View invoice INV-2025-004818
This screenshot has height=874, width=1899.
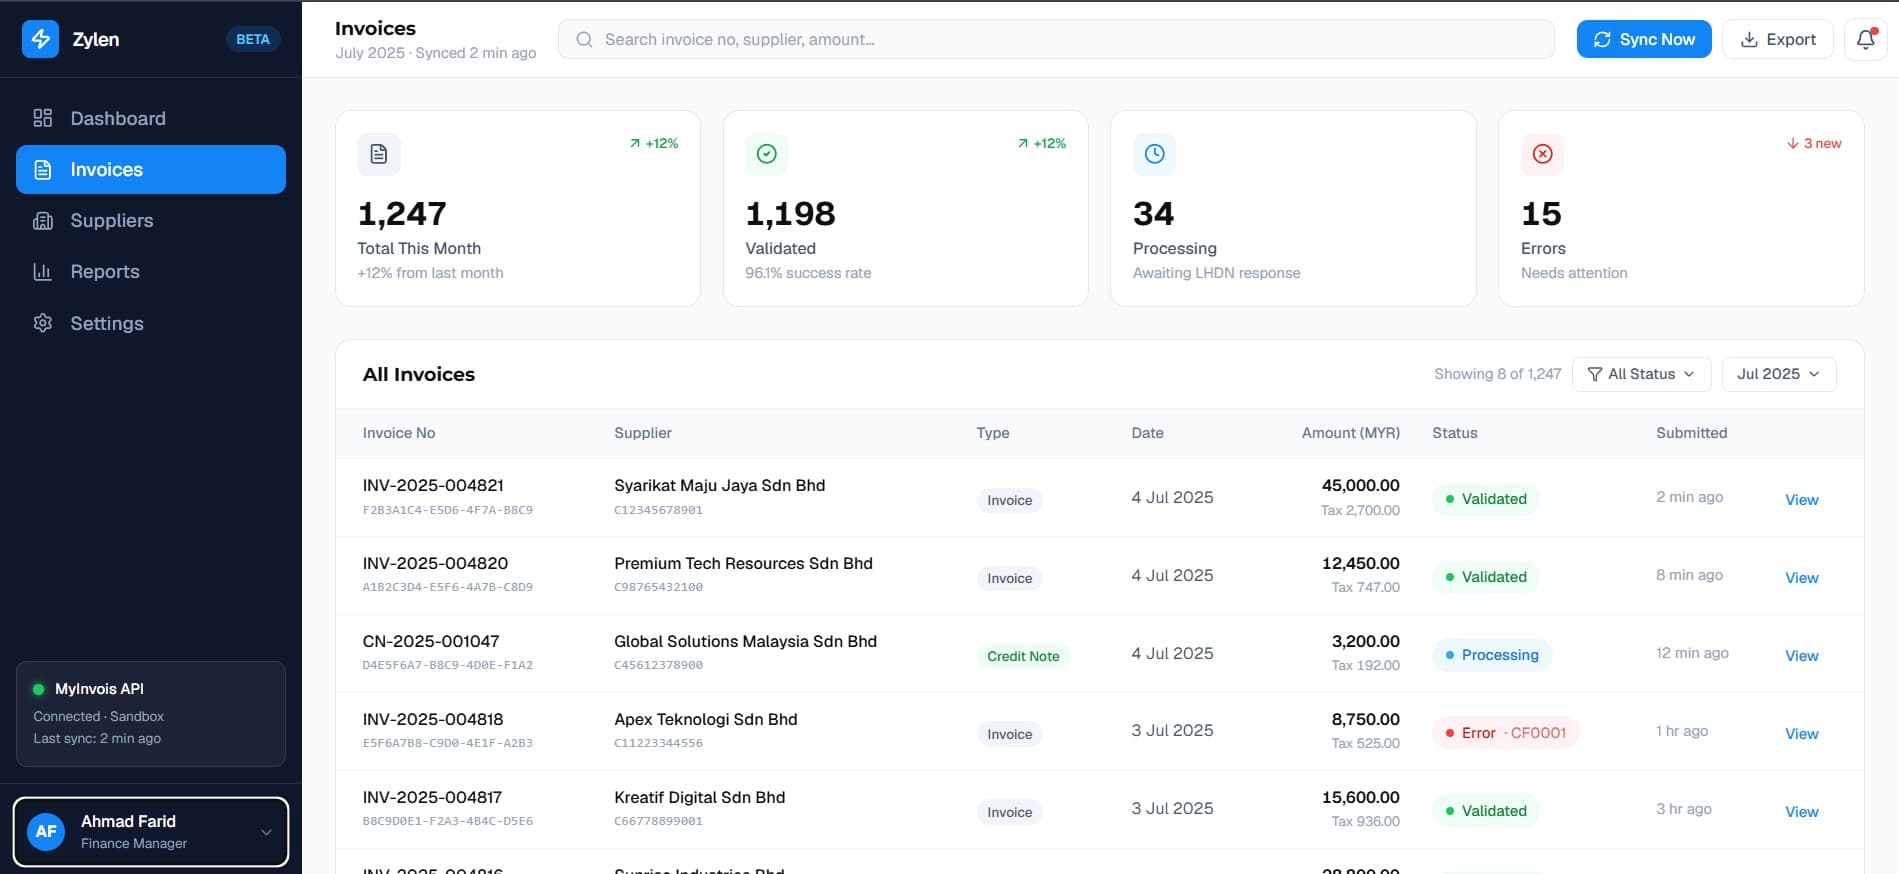1802,734
